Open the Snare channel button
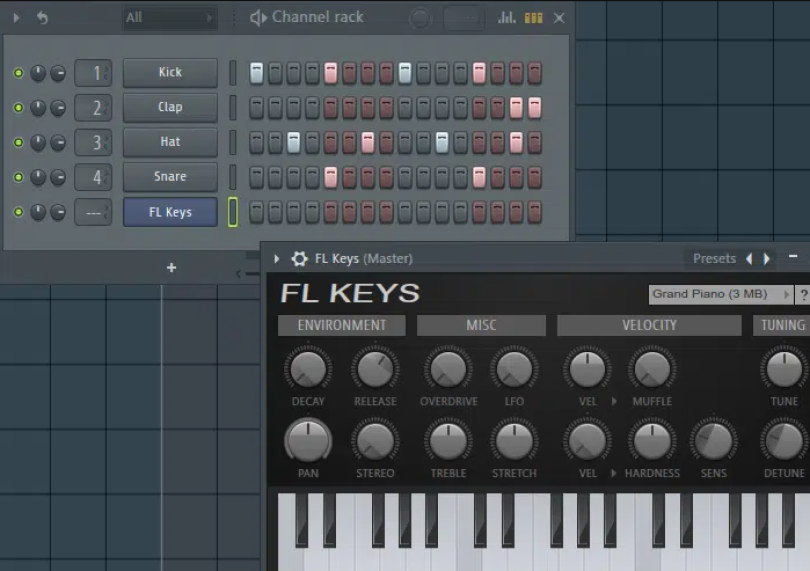Viewport: 810px width, 571px height. click(170, 177)
